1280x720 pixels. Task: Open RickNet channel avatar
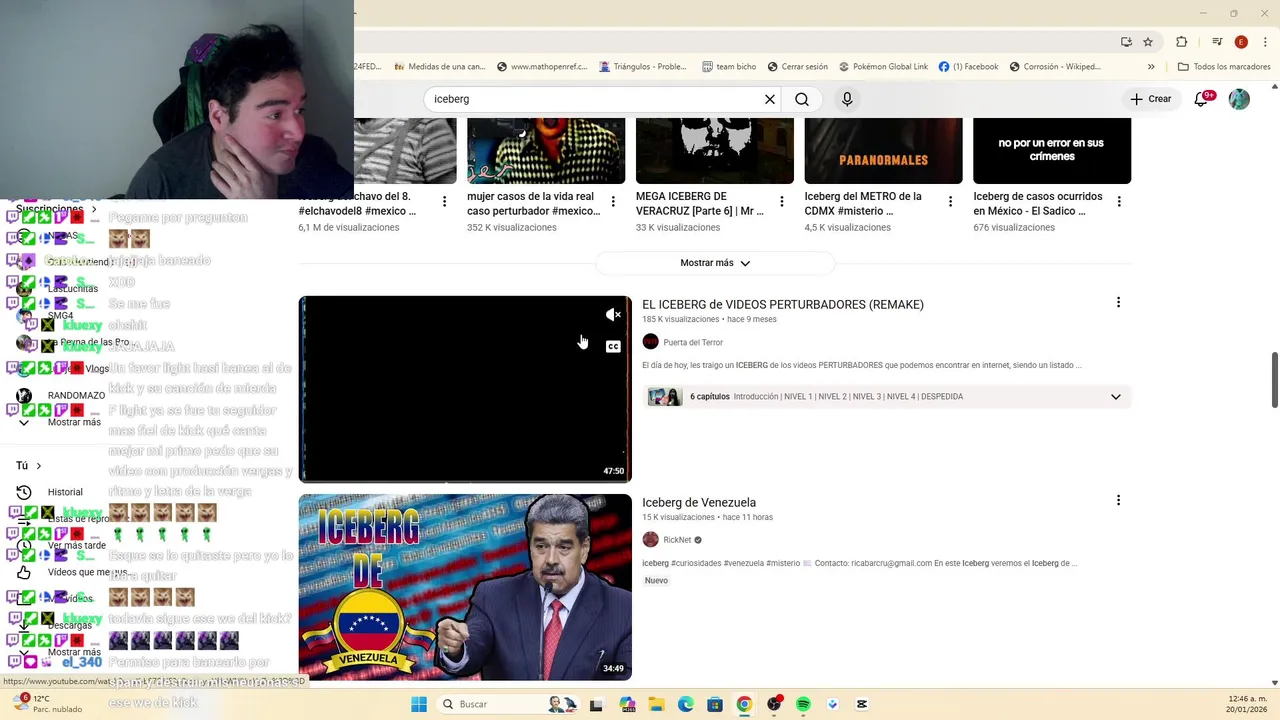coord(650,540)
